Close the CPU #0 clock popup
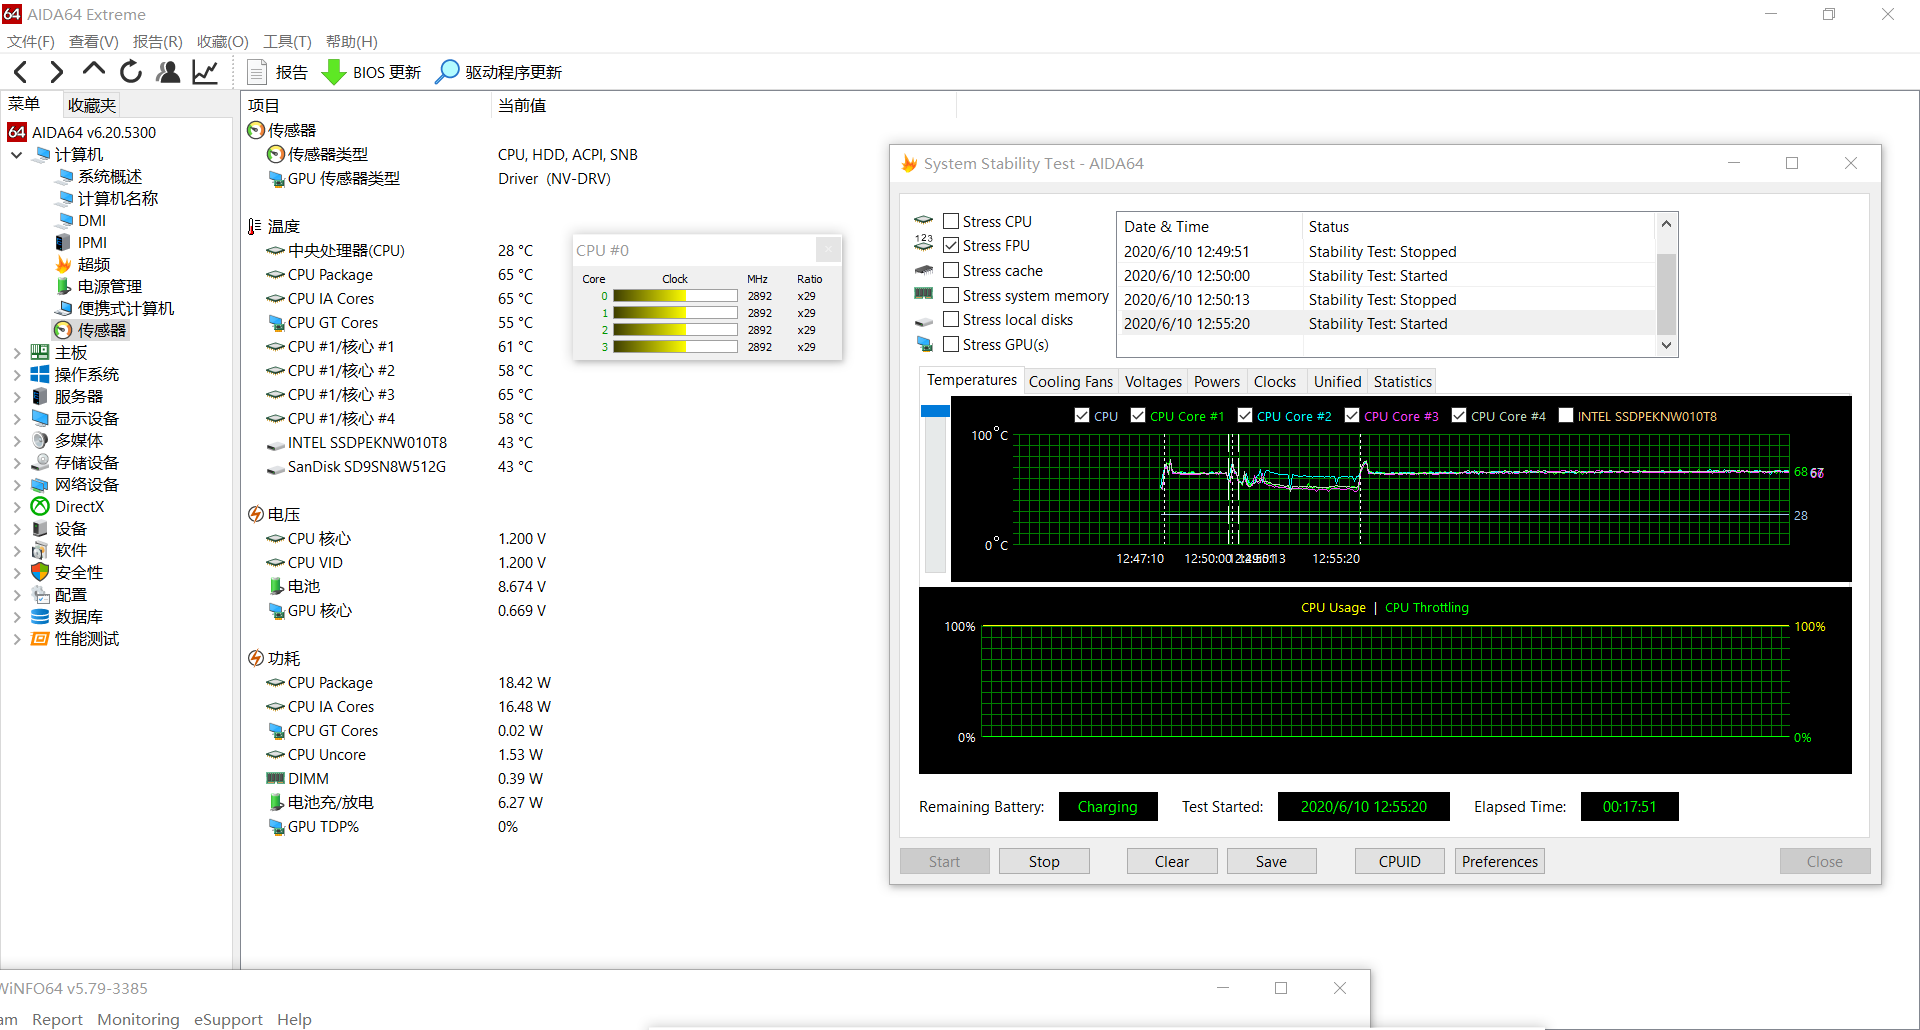 (828, 250)
